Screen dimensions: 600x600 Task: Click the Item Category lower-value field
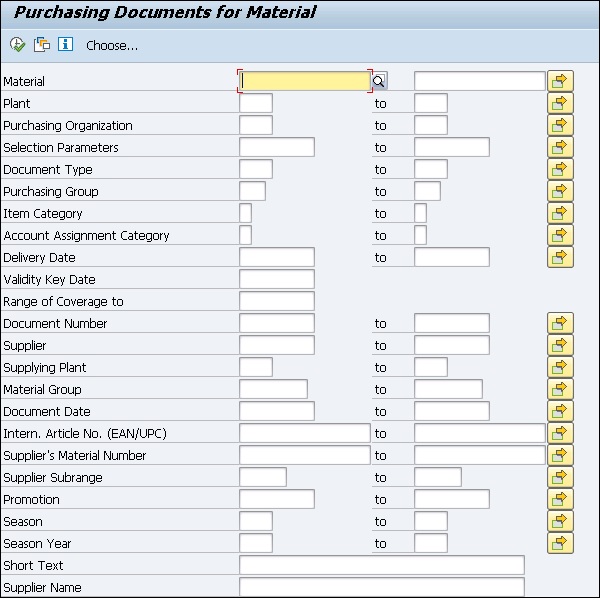(246, 213)
